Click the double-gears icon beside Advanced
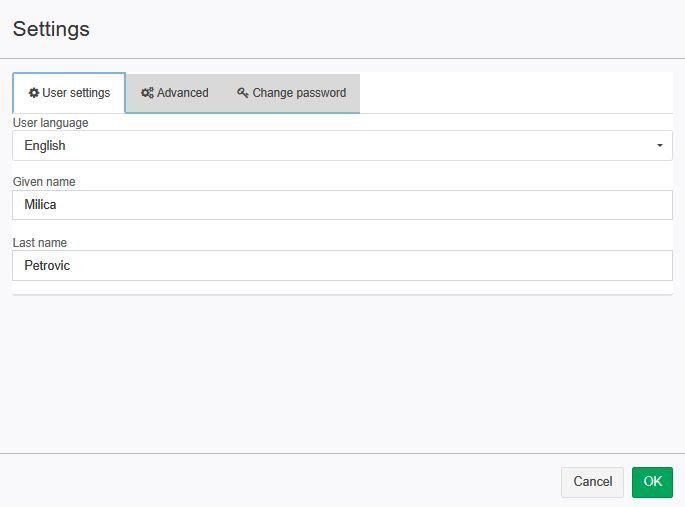 pos(147,93)
